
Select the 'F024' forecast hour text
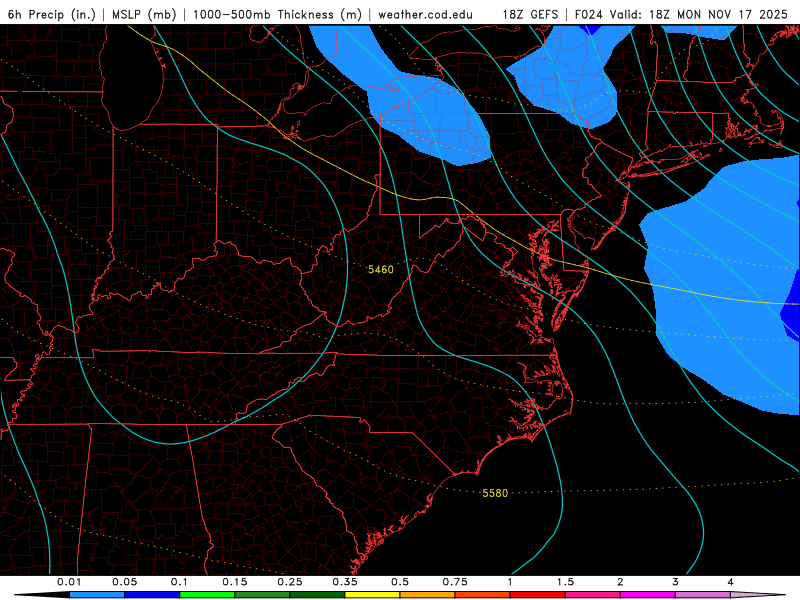tap(588, 14)
